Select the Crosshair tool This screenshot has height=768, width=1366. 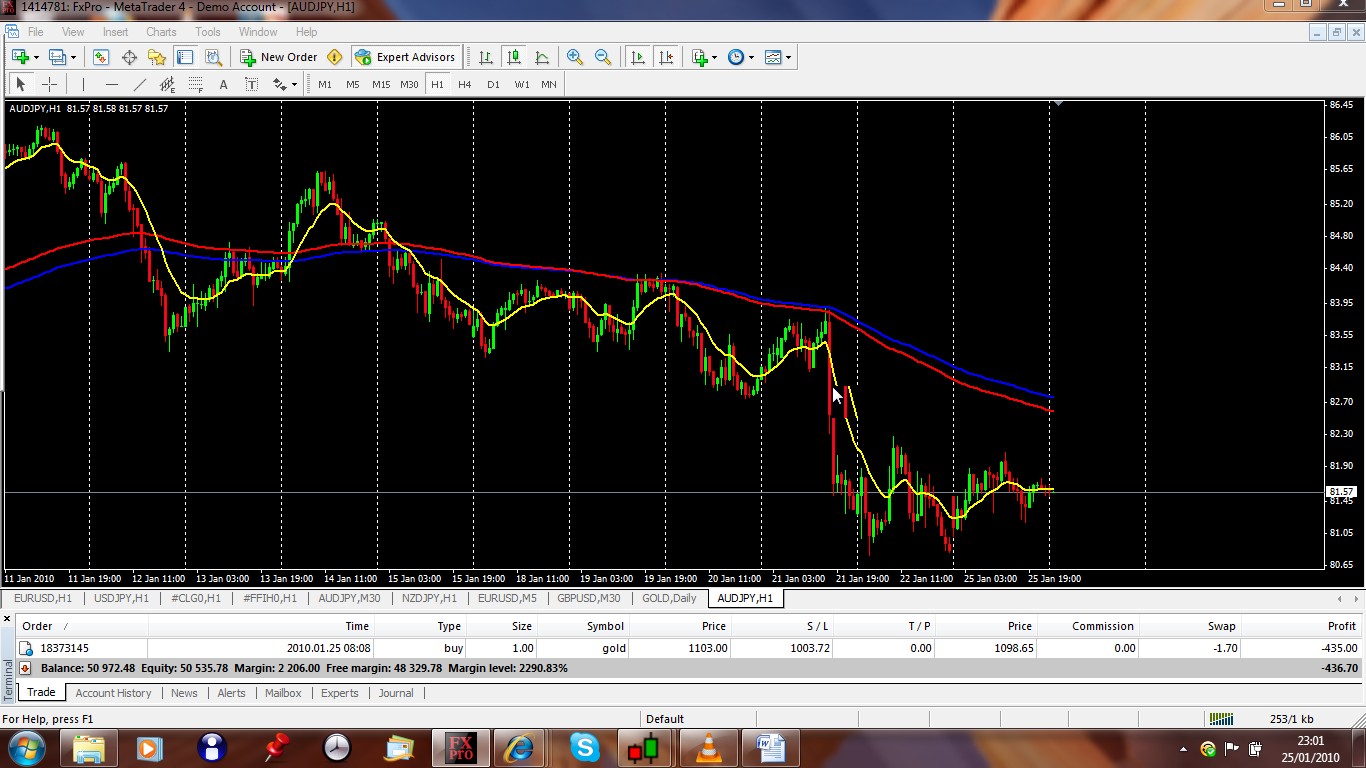point(49,84)
